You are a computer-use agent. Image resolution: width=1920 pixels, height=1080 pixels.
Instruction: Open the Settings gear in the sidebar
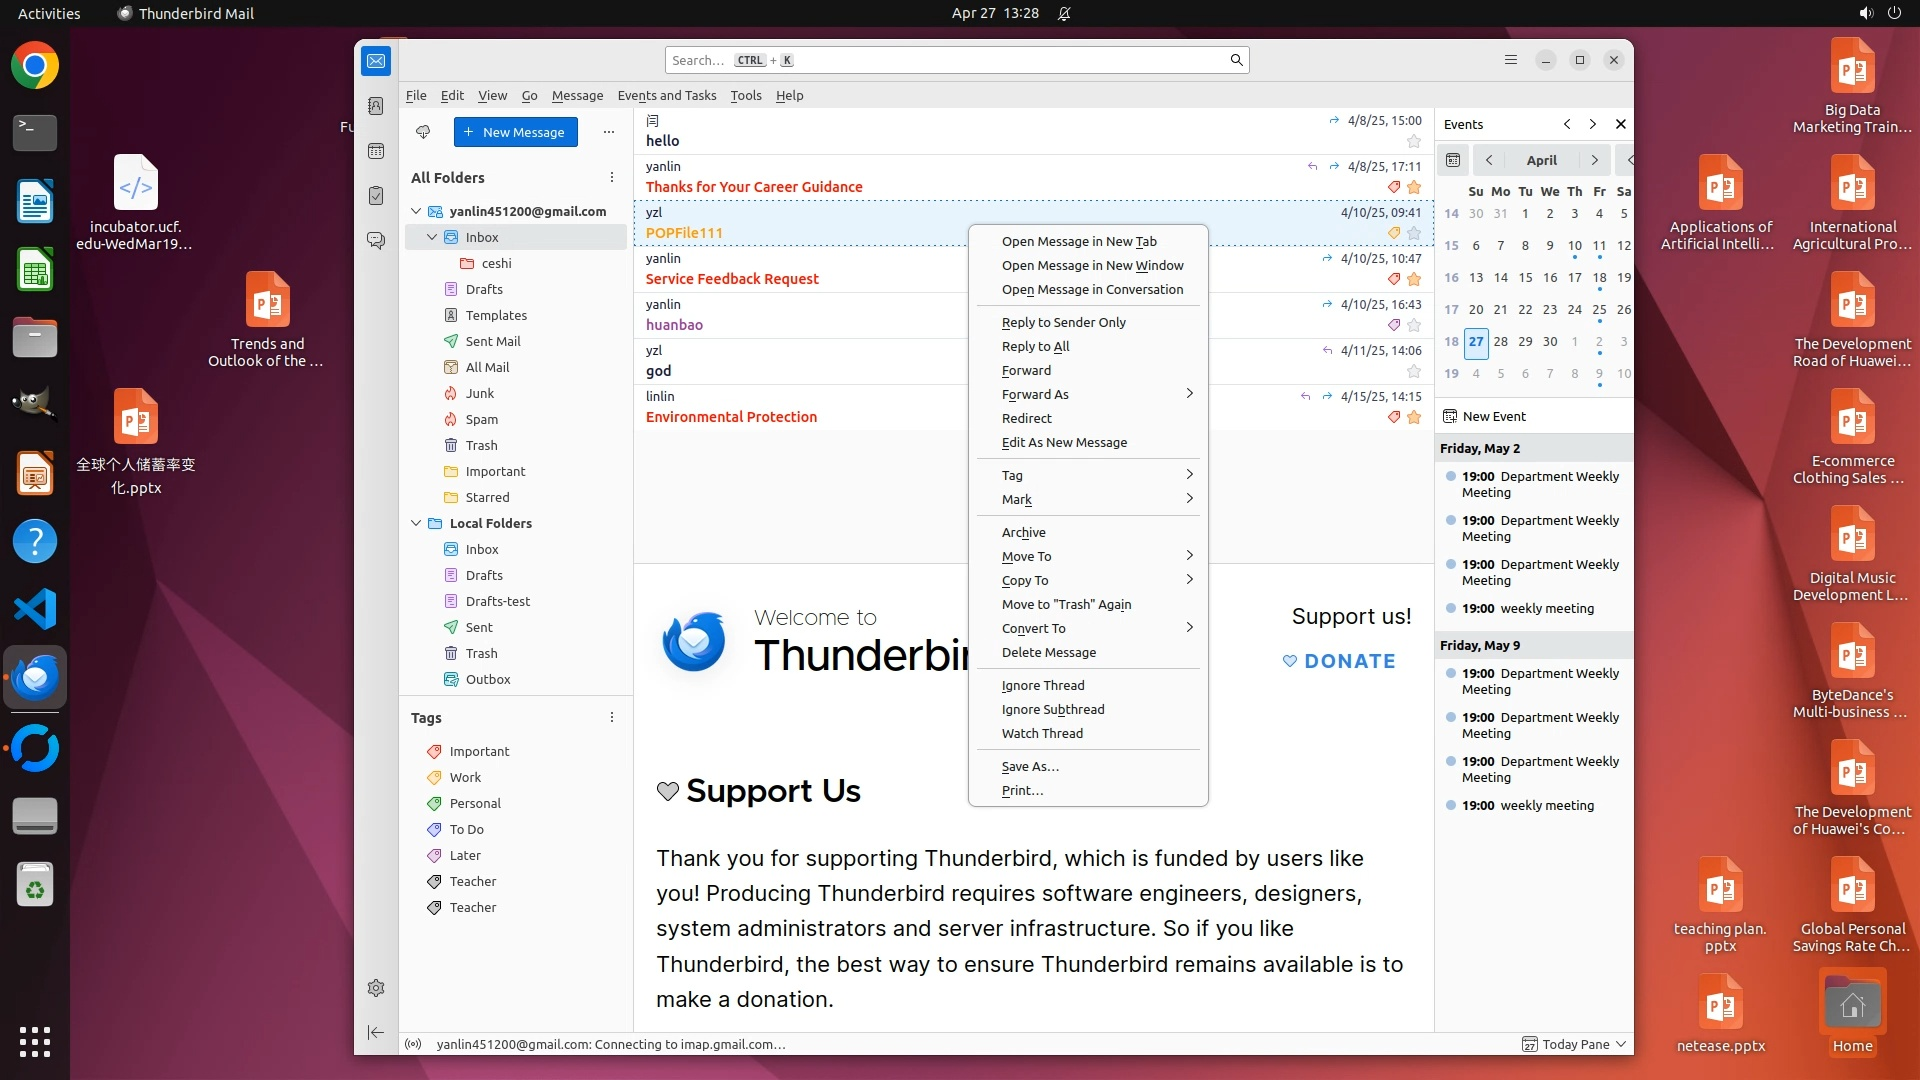click(376, 988)
